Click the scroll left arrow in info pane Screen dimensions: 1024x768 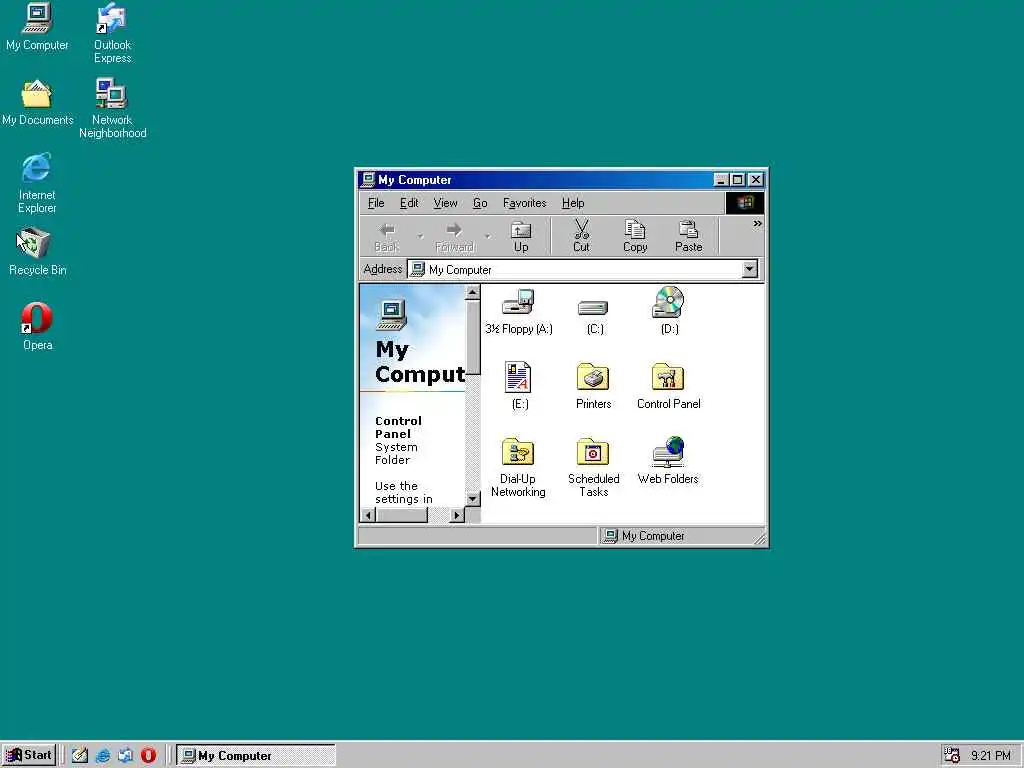point(368,515)
